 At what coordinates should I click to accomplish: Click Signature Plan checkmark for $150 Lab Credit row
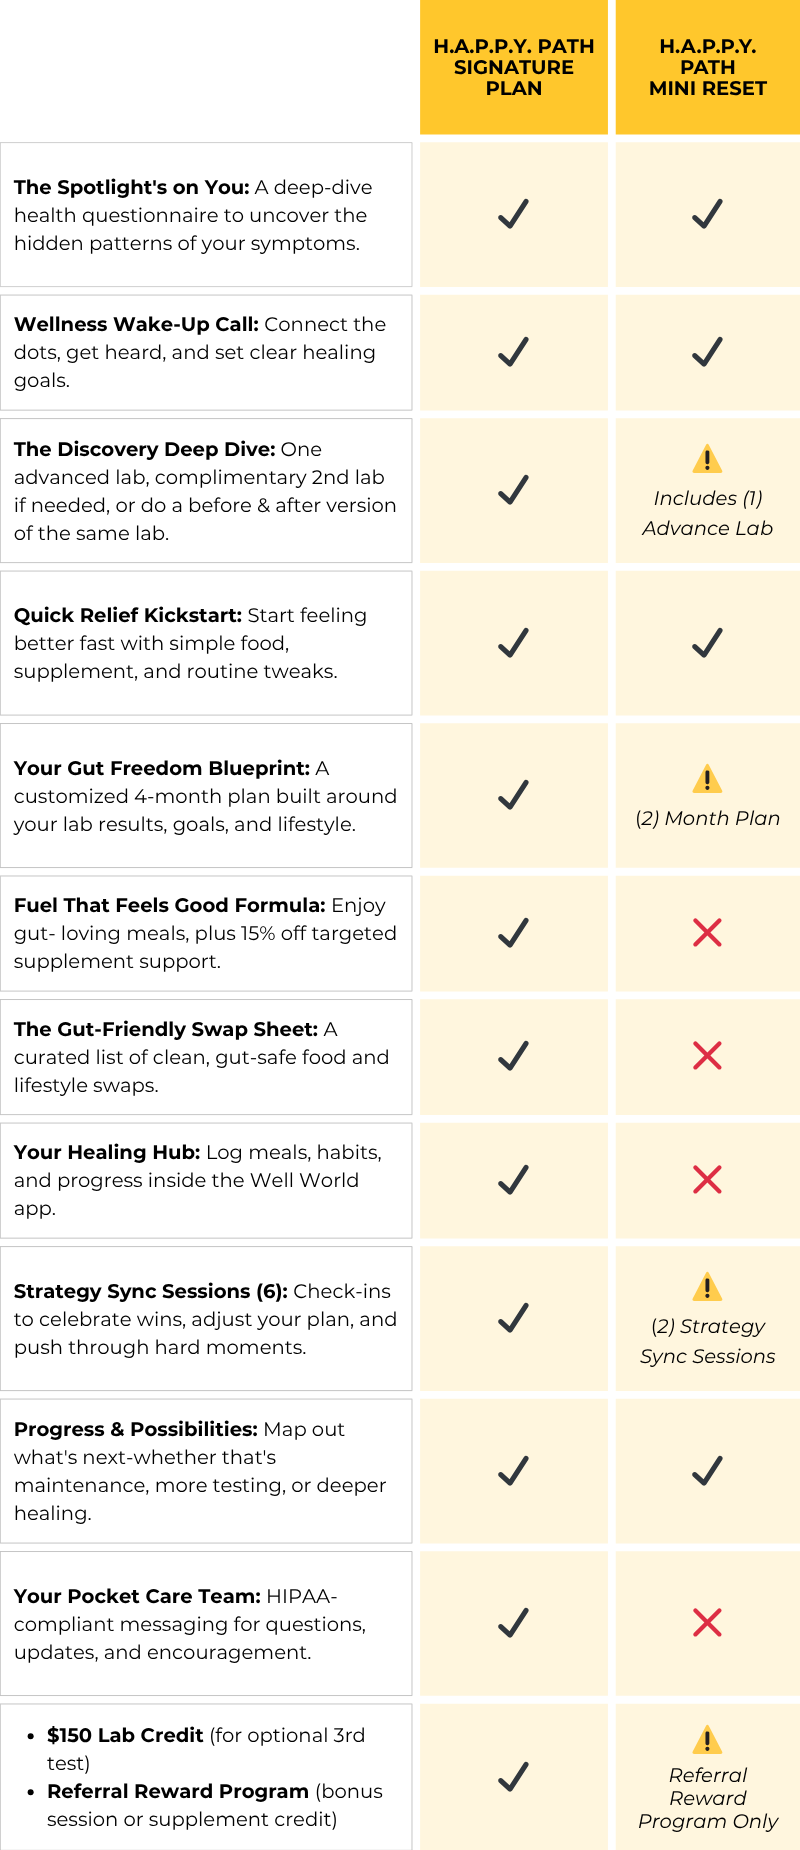tap(513, 1777)
